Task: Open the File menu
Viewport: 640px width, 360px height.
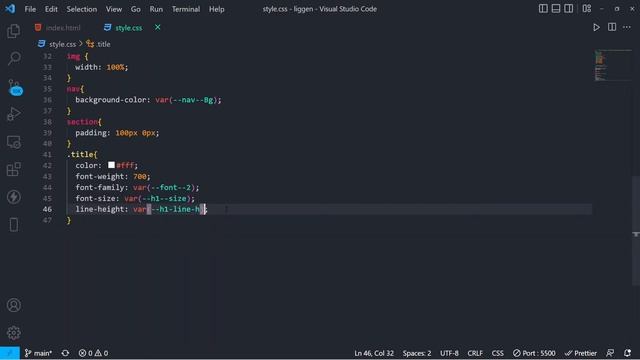Action: pos(30,9)
